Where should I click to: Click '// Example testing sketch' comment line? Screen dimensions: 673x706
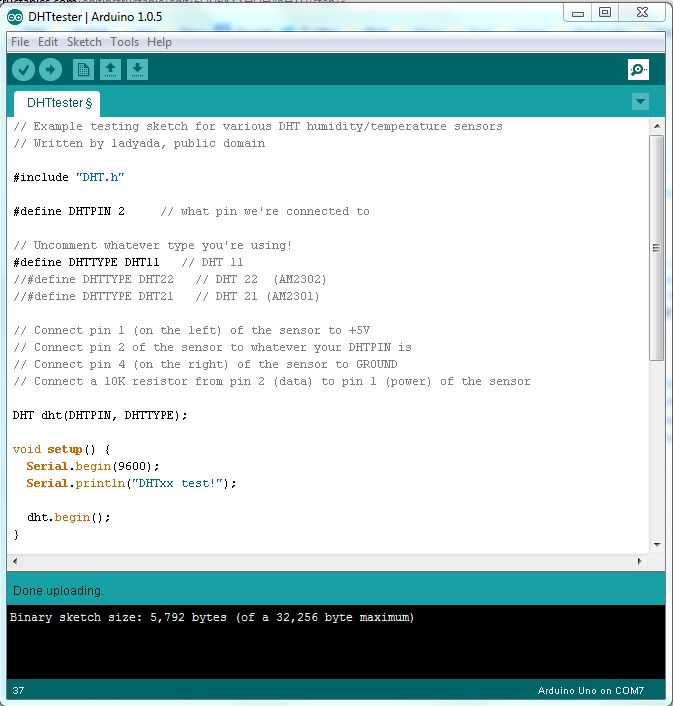tap(257, 127)
